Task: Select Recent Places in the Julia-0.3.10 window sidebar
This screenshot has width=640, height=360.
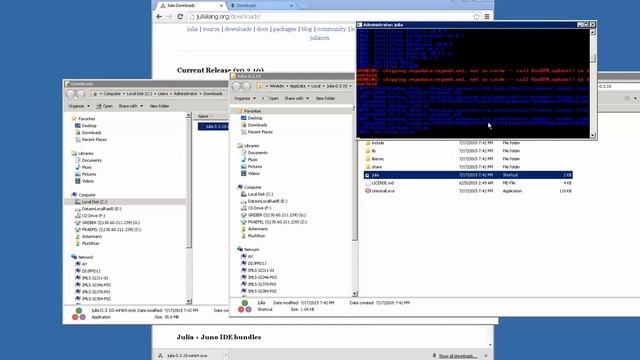Action: point(260,132)
